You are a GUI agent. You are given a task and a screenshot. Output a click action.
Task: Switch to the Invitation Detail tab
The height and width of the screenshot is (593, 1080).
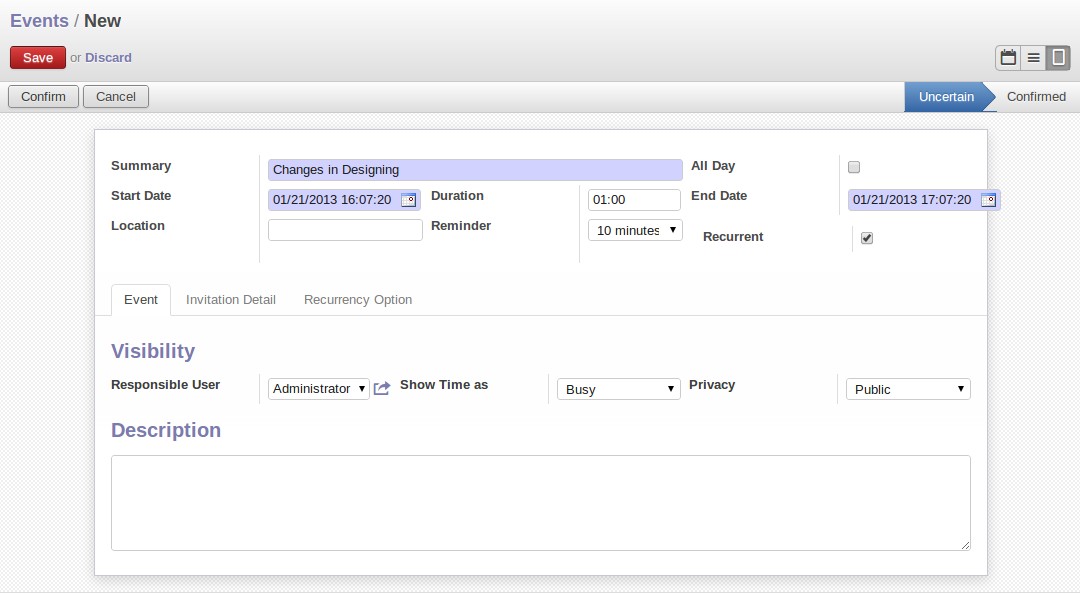231,300
